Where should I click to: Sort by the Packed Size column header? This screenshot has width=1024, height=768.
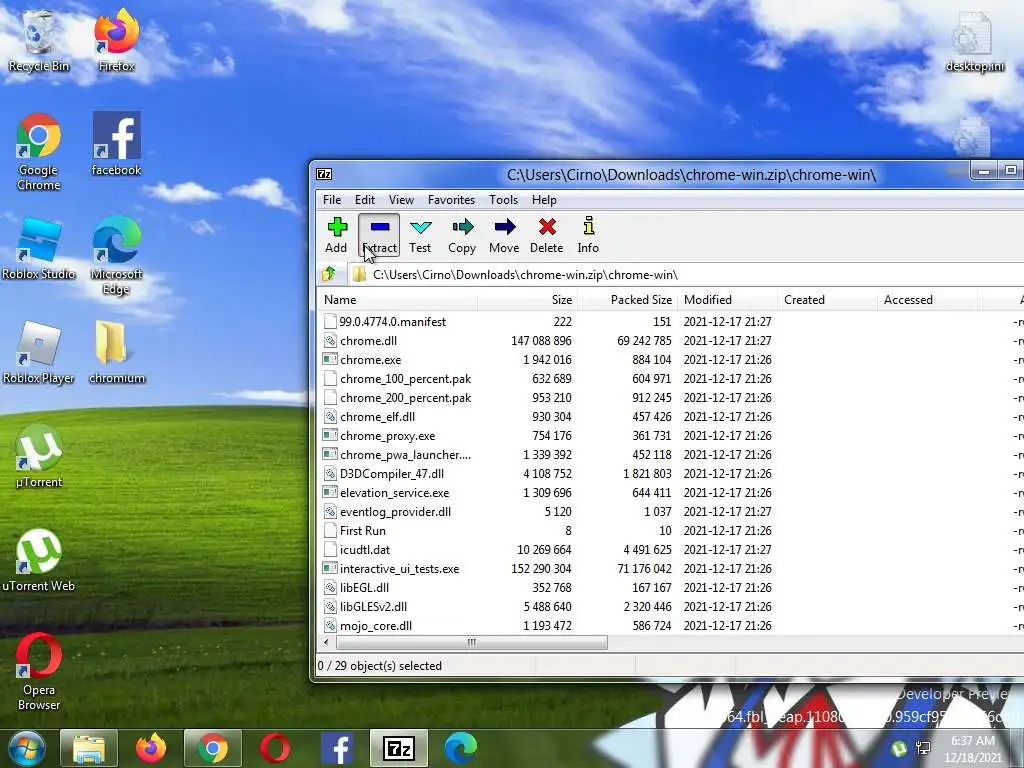[x=628, y=300]
